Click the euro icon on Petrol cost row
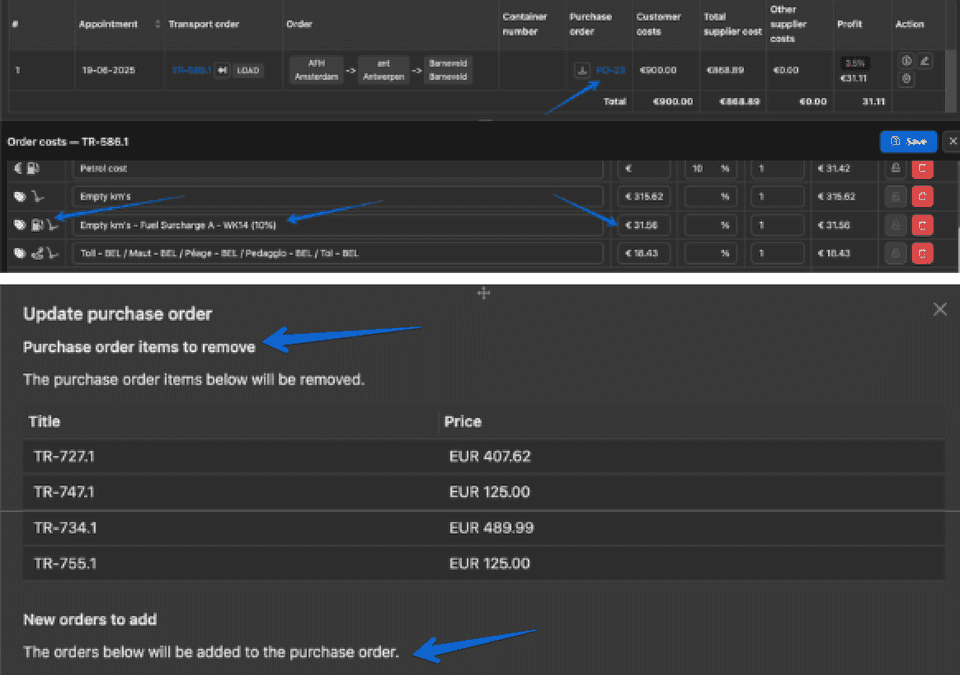Screen dimensions: 960x675 point(18,168)
